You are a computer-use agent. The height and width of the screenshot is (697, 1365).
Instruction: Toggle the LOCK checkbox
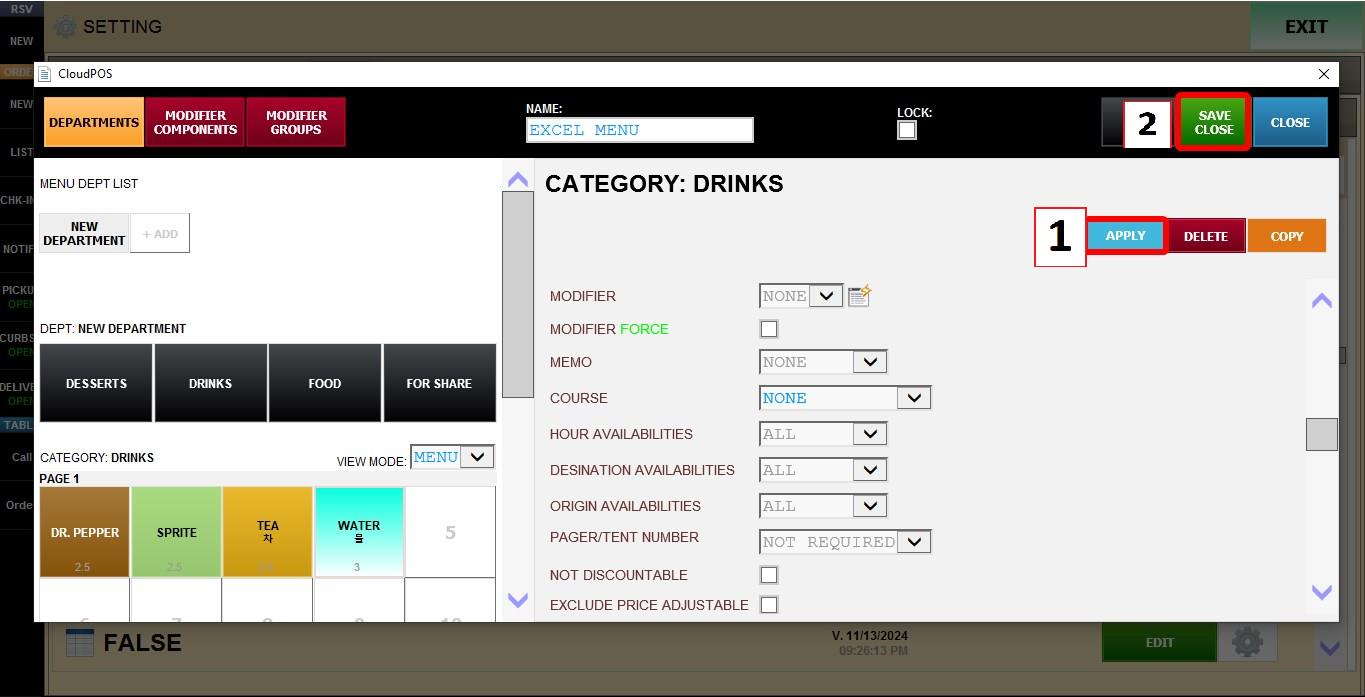tap(907, 130)
